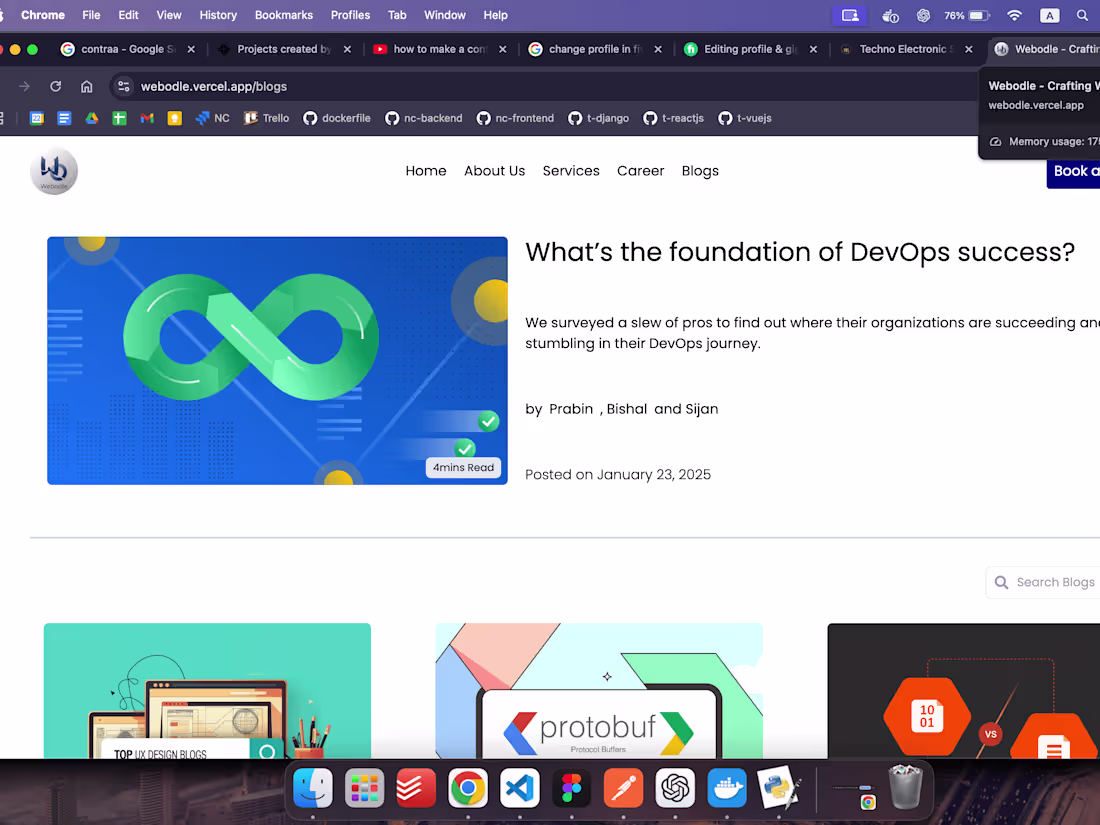Viewport: 1100px width, 825px height.
Task: Open the Google Sheets bookmark icon
Action: coord(119,118)
